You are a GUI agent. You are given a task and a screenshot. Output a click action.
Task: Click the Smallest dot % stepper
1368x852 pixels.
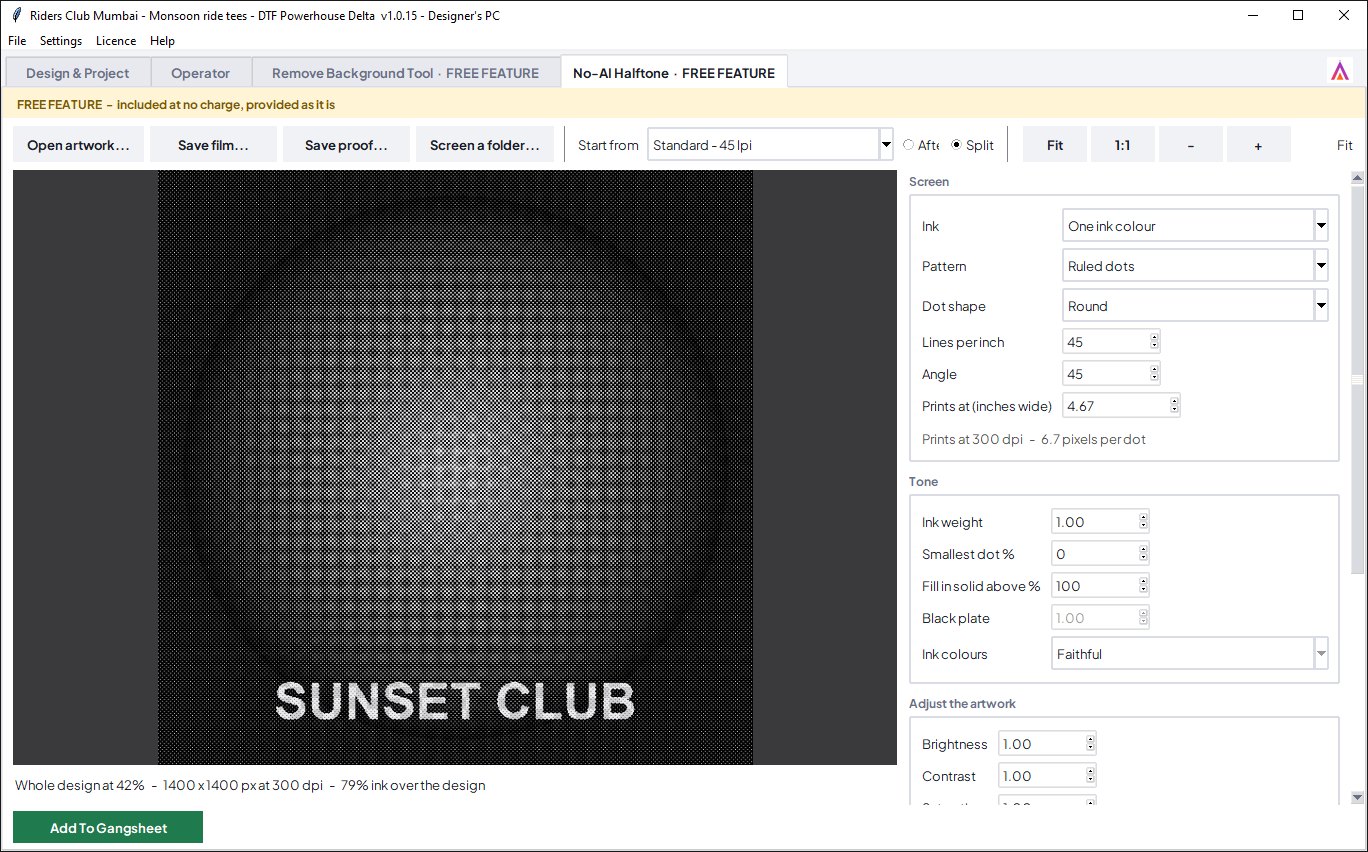pos(1144,554)
